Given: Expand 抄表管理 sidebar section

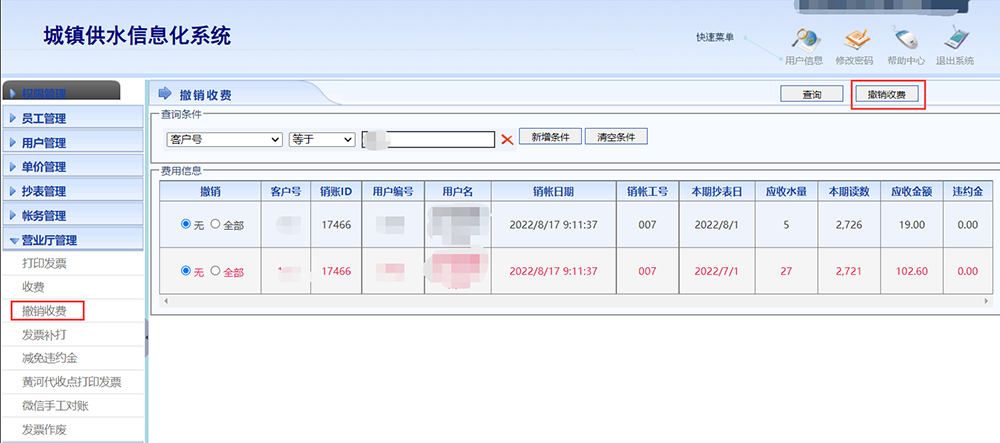Looking at the screenshot, I should tap(73, 191).
